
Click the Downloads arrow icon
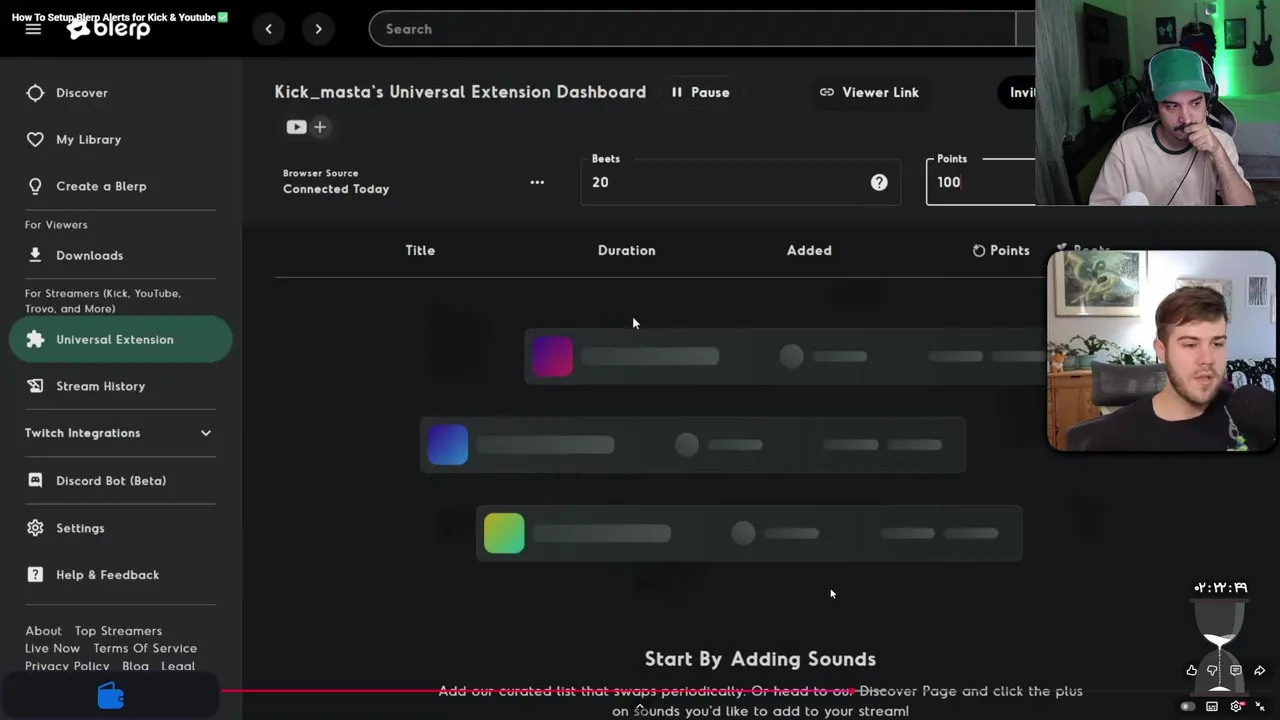35,255
